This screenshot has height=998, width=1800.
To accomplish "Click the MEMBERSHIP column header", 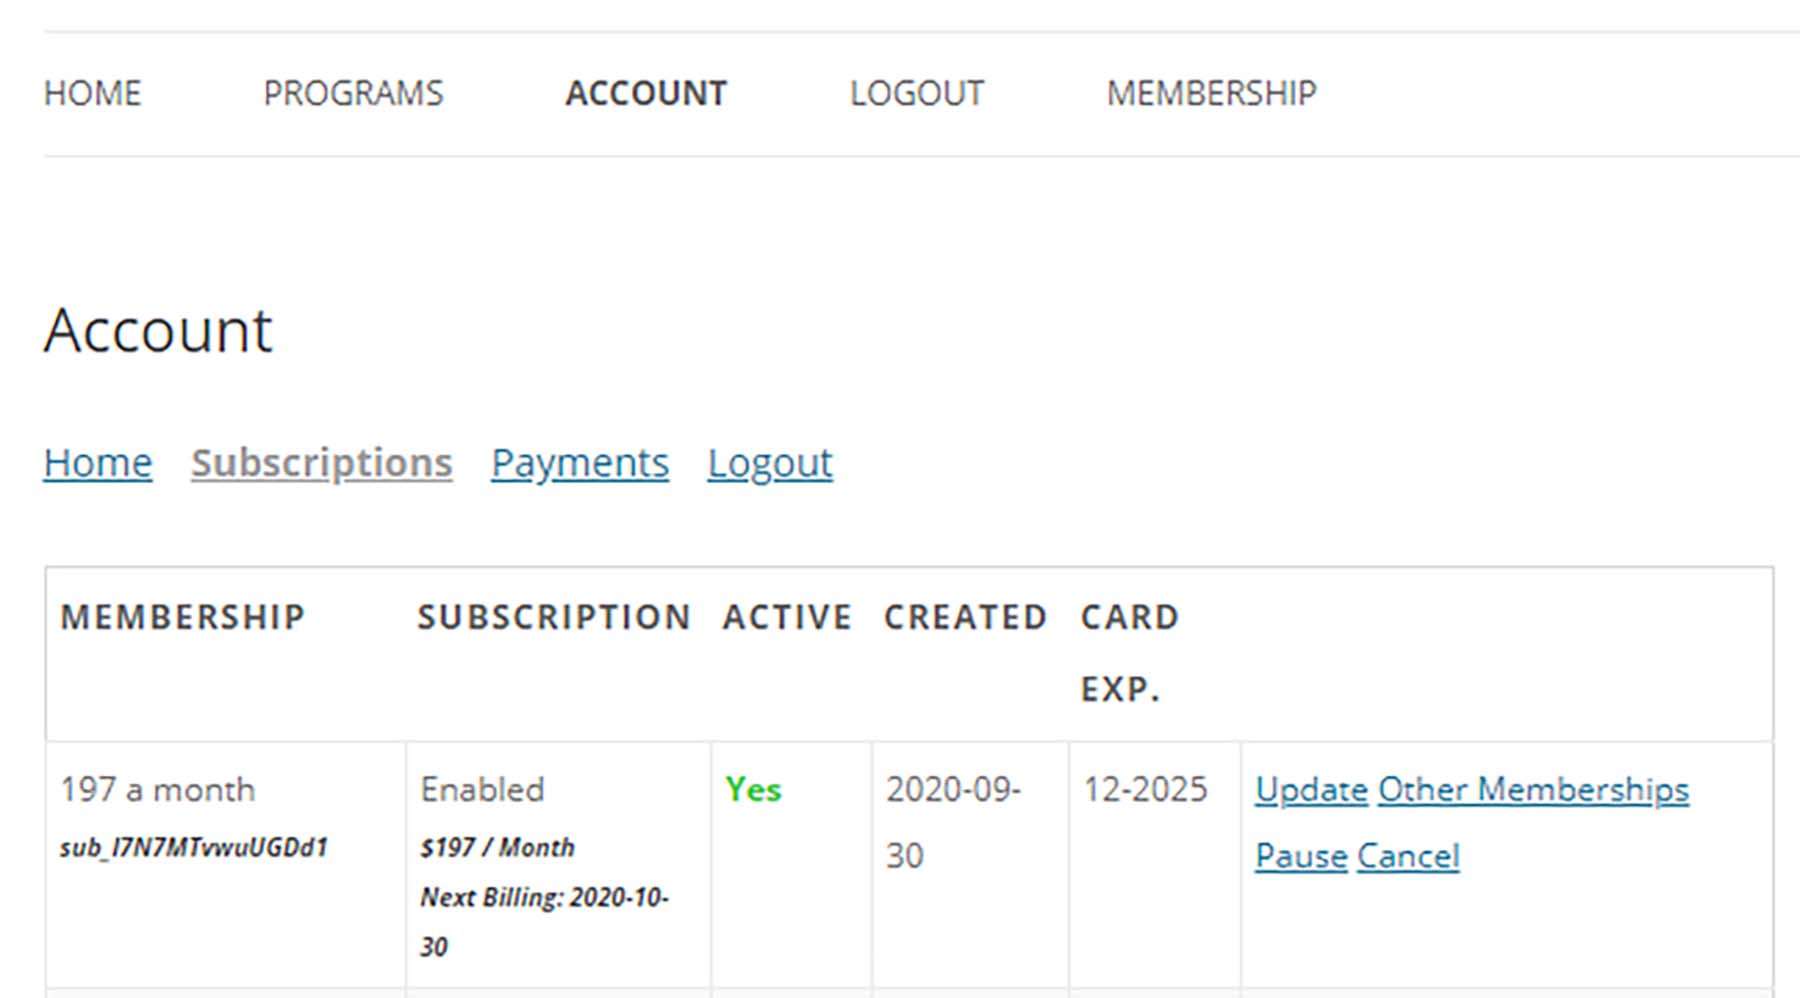I will tap(183, 617).
